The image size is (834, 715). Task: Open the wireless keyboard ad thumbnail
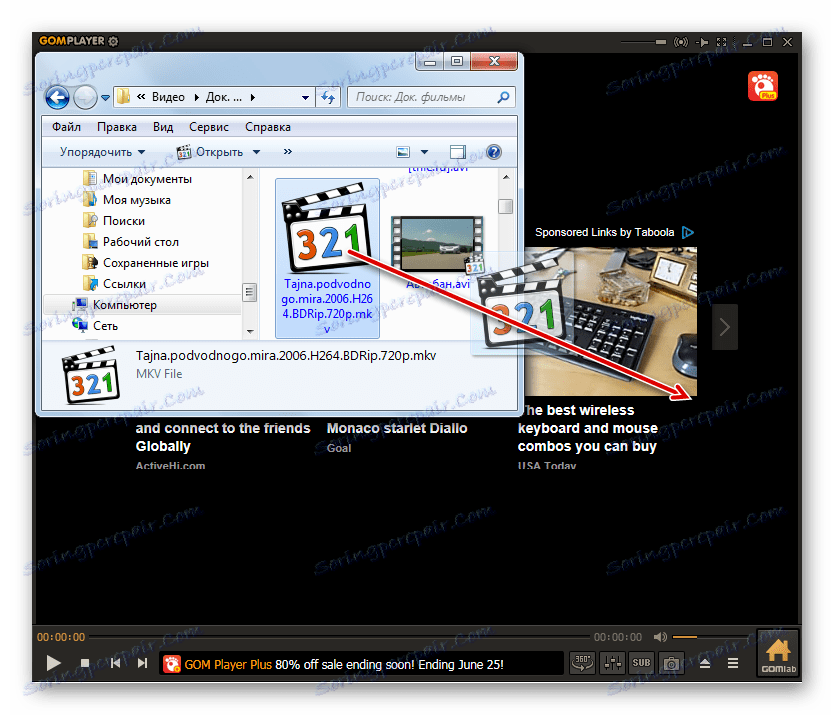pos(611,321)
